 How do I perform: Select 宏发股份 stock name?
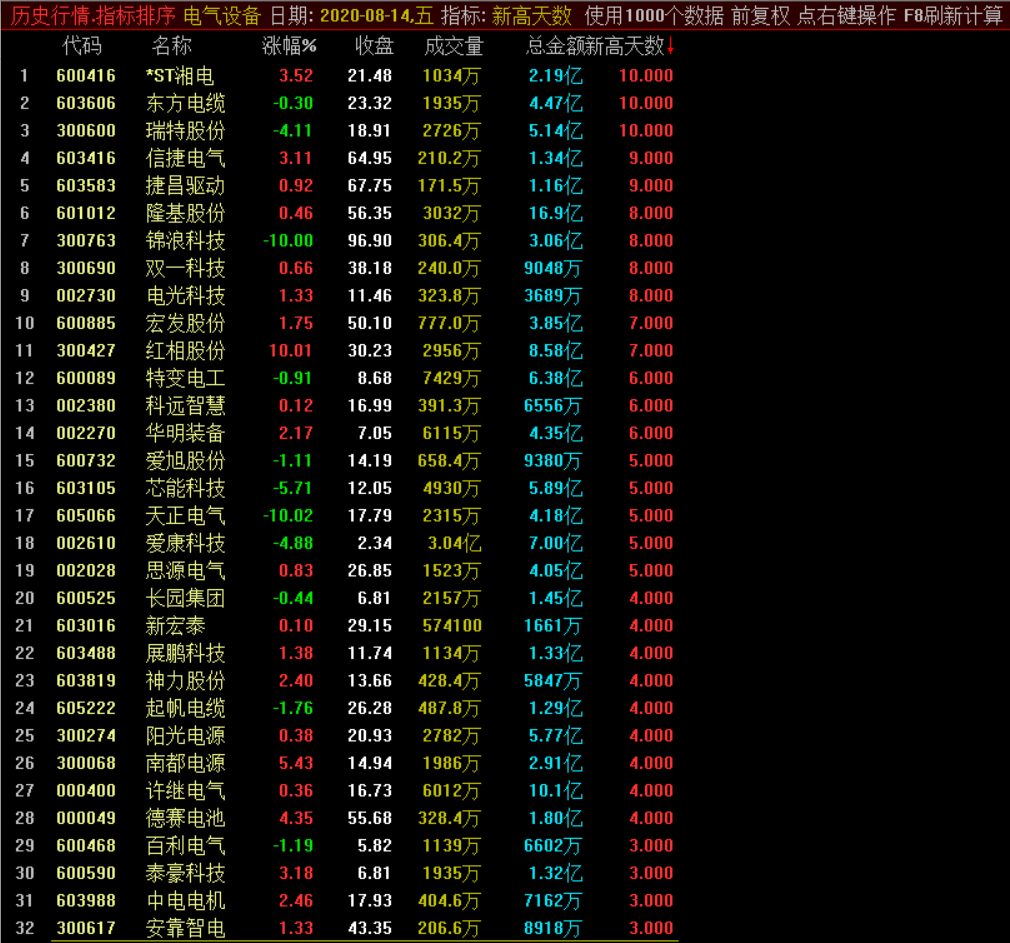click(186, 323)
